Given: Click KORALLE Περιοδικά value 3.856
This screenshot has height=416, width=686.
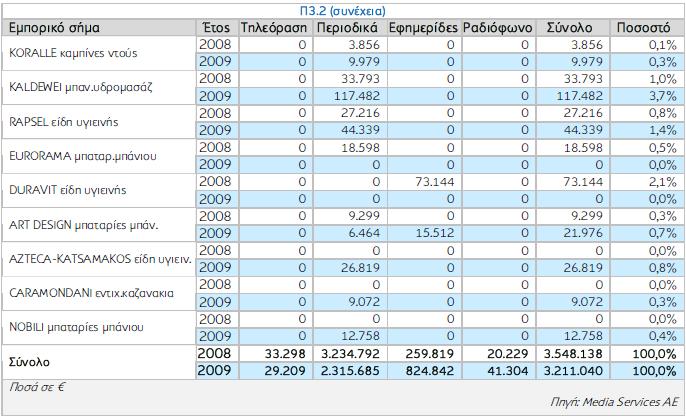Looking at the screenshot, I should pos(364,45).
